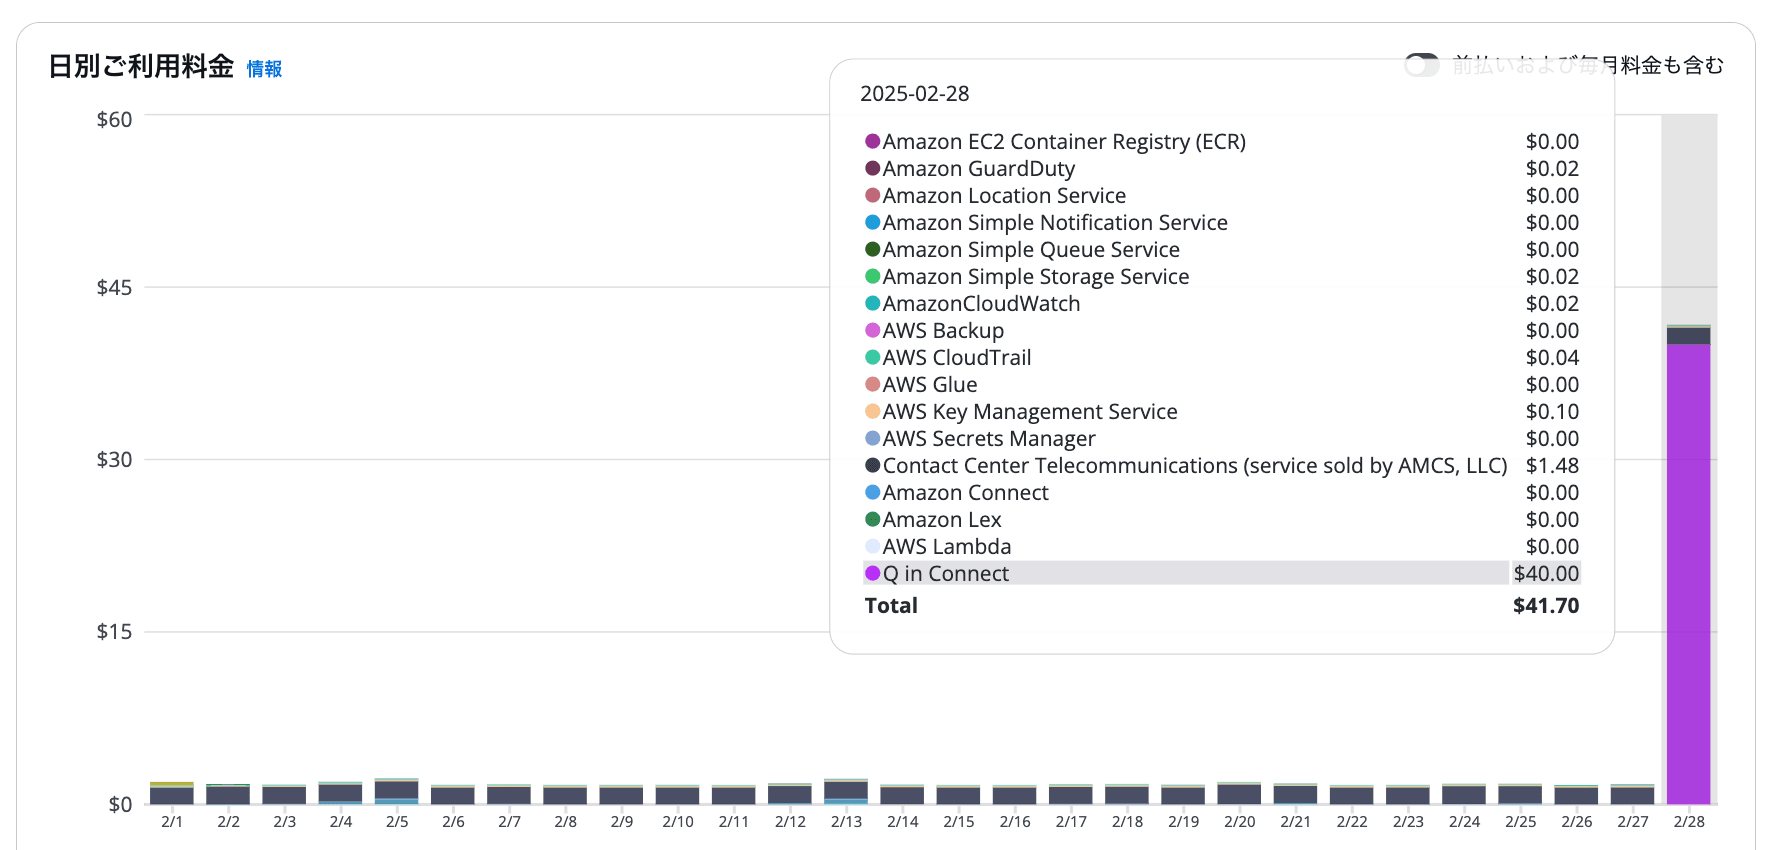Click the $1.48 Contact Center amount
1782x850 pixels.
[x=1552, y=465]
